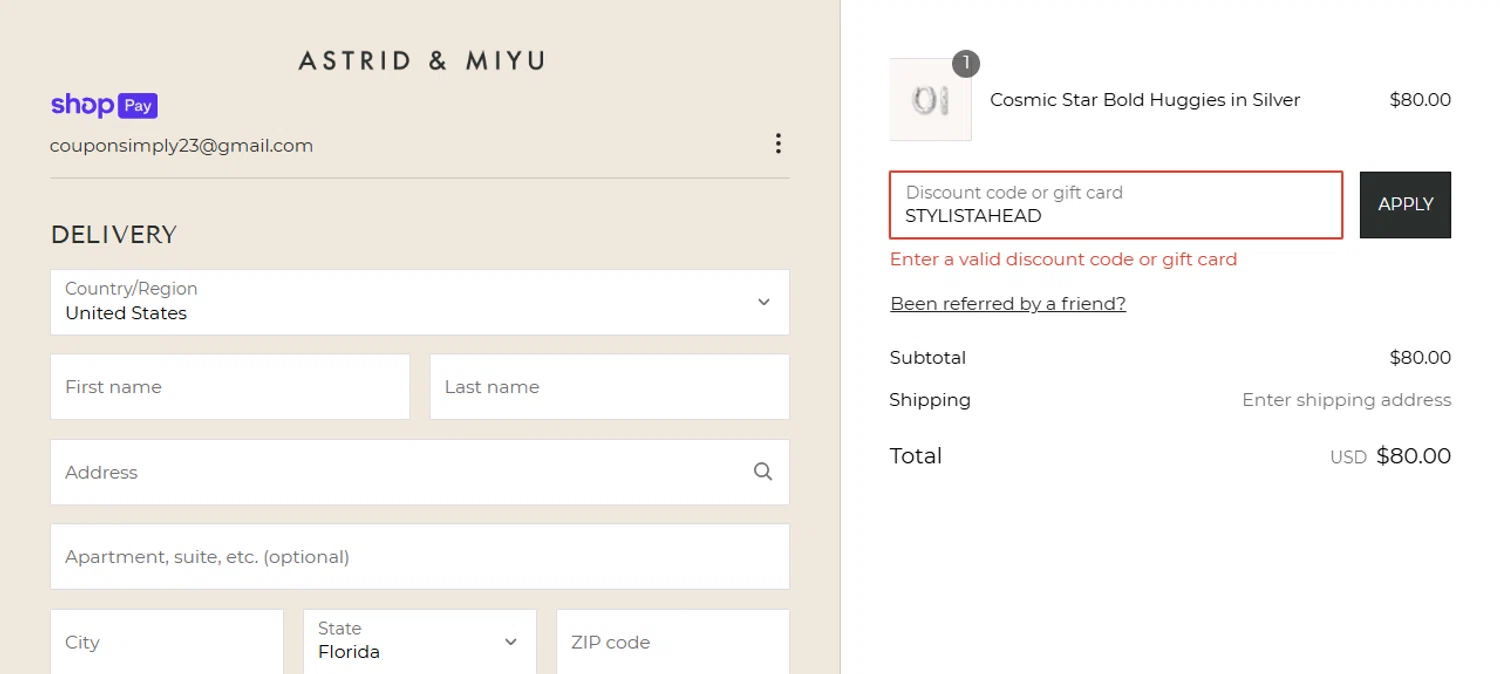Screen dimensions: 1500x674
Task: Open the three-dot account options menu
Action: tap(778, 144)
